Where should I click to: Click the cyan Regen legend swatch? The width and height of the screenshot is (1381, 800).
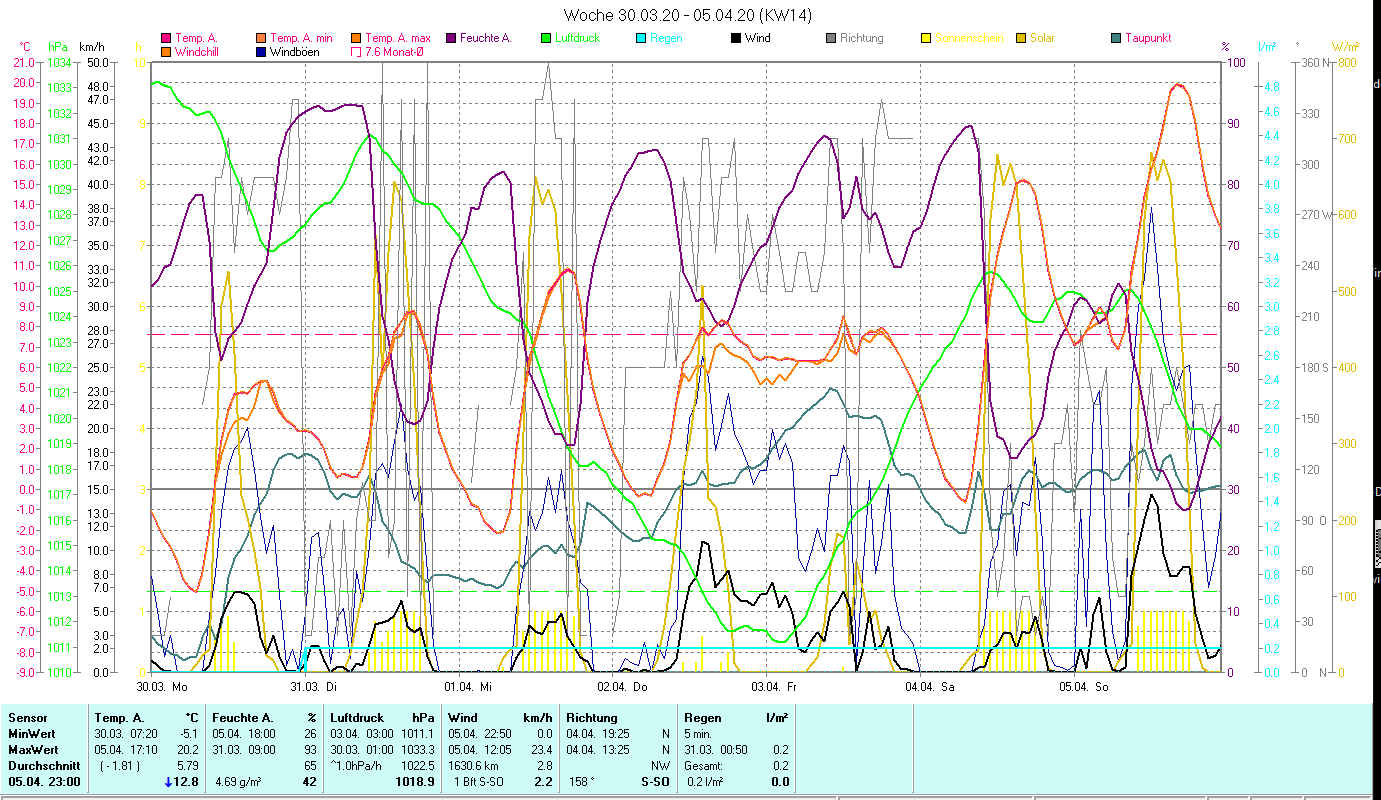pos(642,38)
